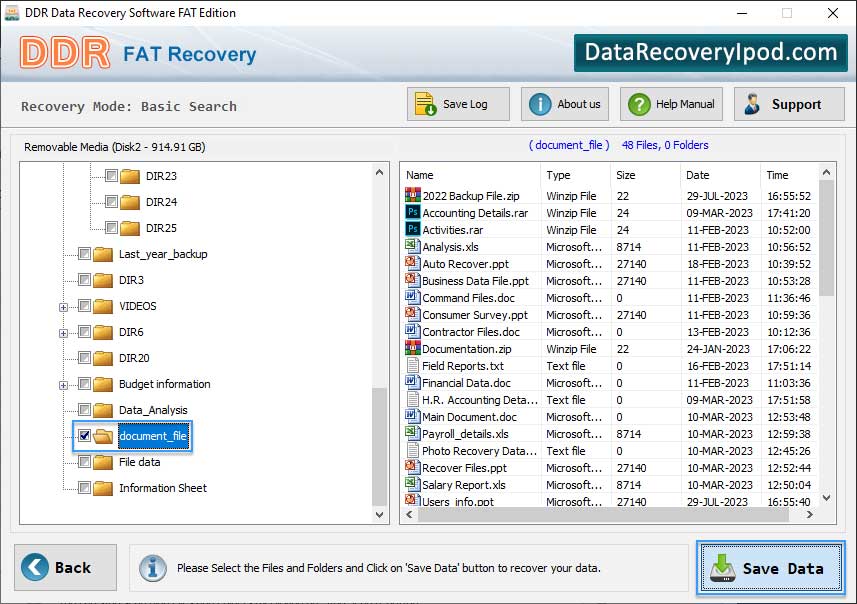The image size is (857, 604).
Task: Go Back to the previous step
Action: pyautogui.click(x=66, y=567)
